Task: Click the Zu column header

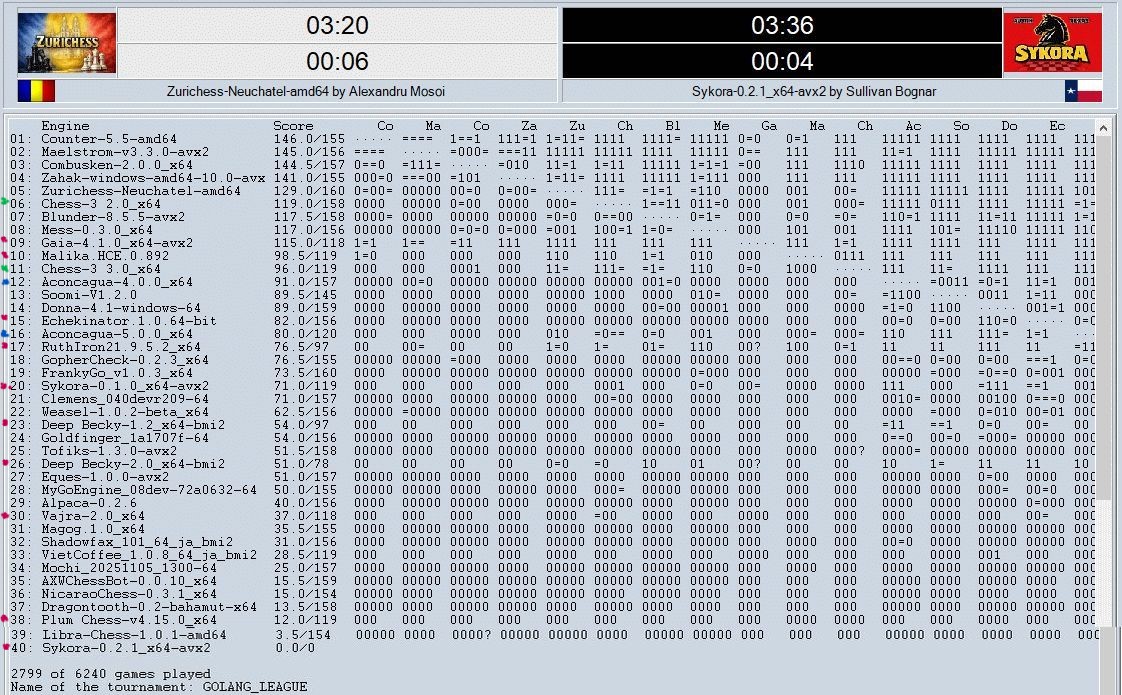Action: (x=577, y=126)
